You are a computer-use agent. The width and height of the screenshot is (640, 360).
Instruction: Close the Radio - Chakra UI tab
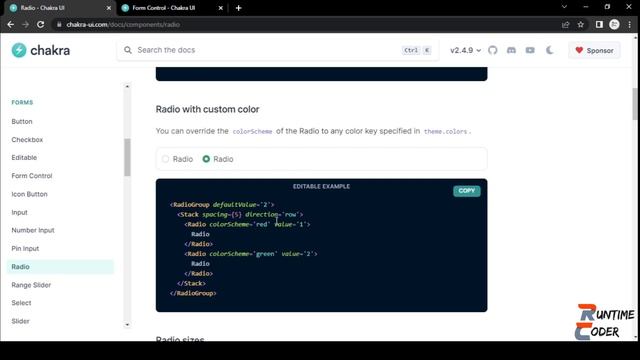(109, 8)
